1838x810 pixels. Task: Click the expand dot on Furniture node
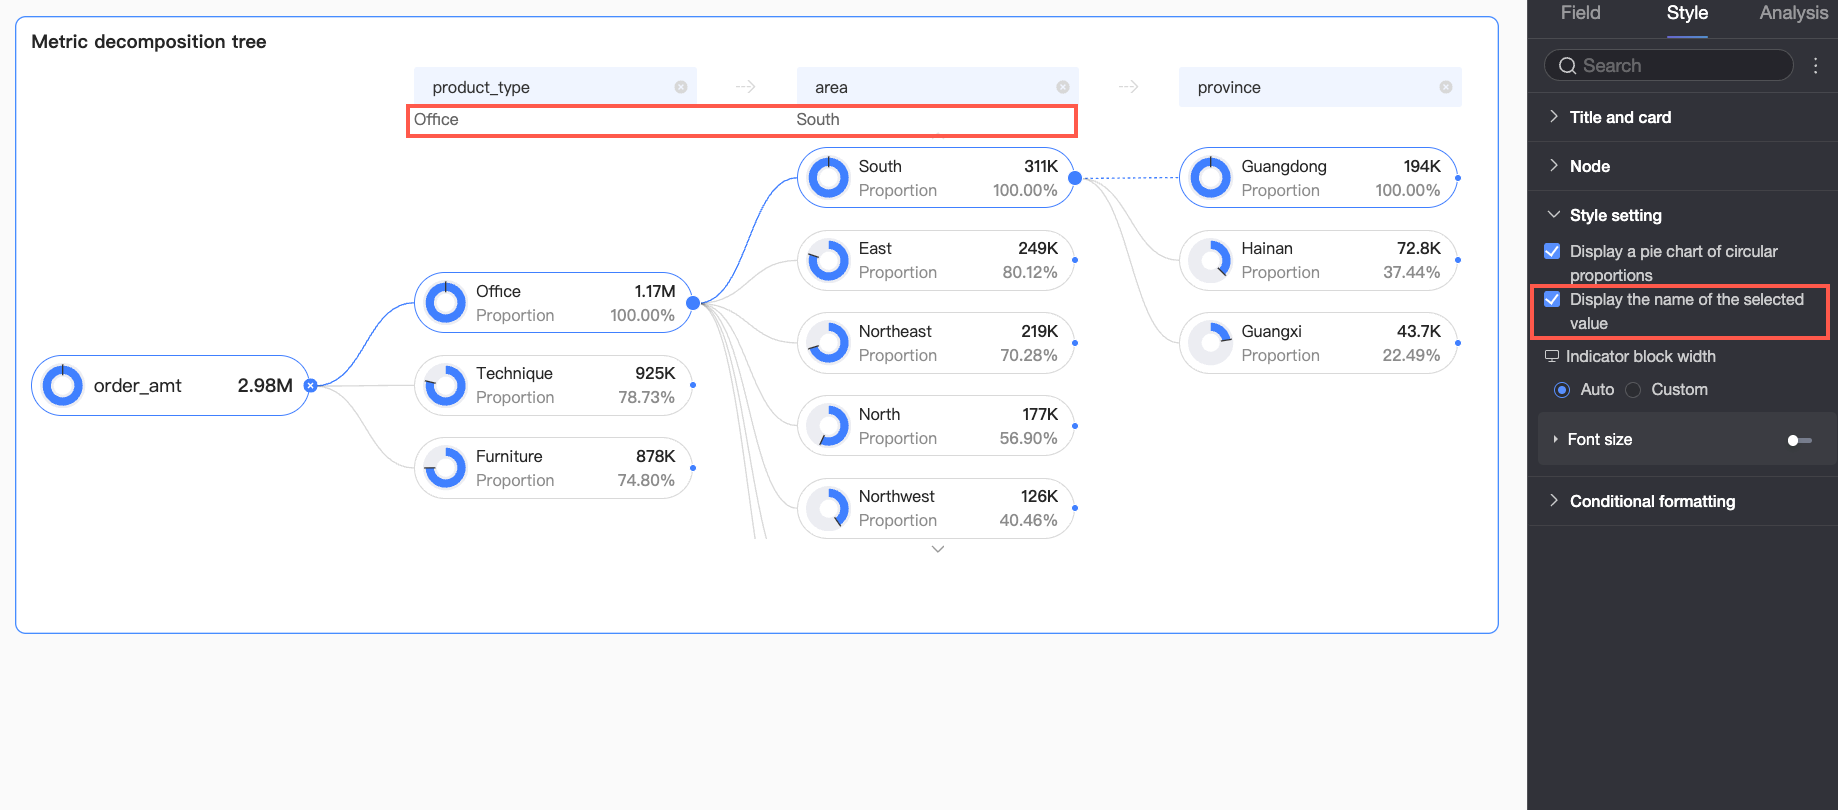(693, 467)
